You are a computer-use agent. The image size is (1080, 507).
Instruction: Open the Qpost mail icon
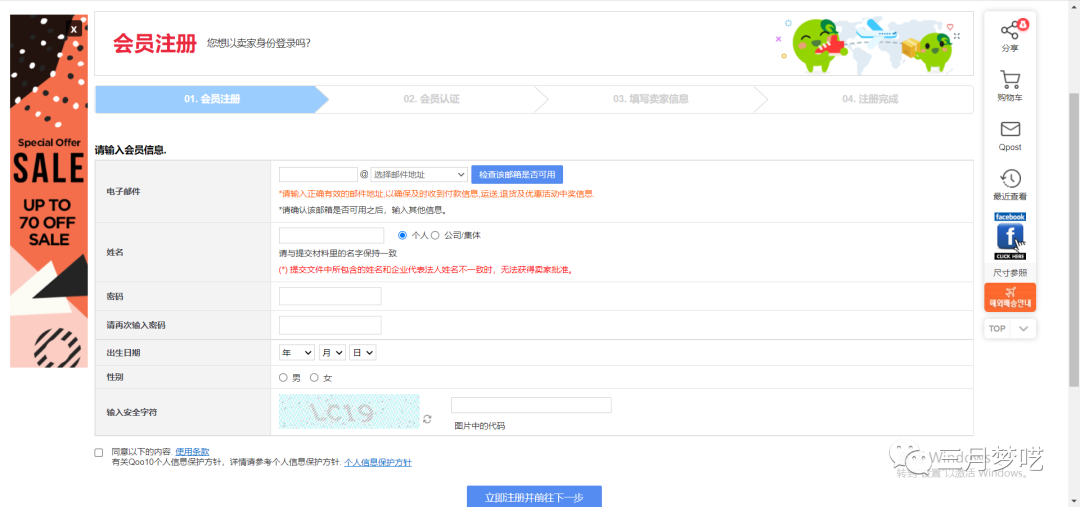point(1009,130)
